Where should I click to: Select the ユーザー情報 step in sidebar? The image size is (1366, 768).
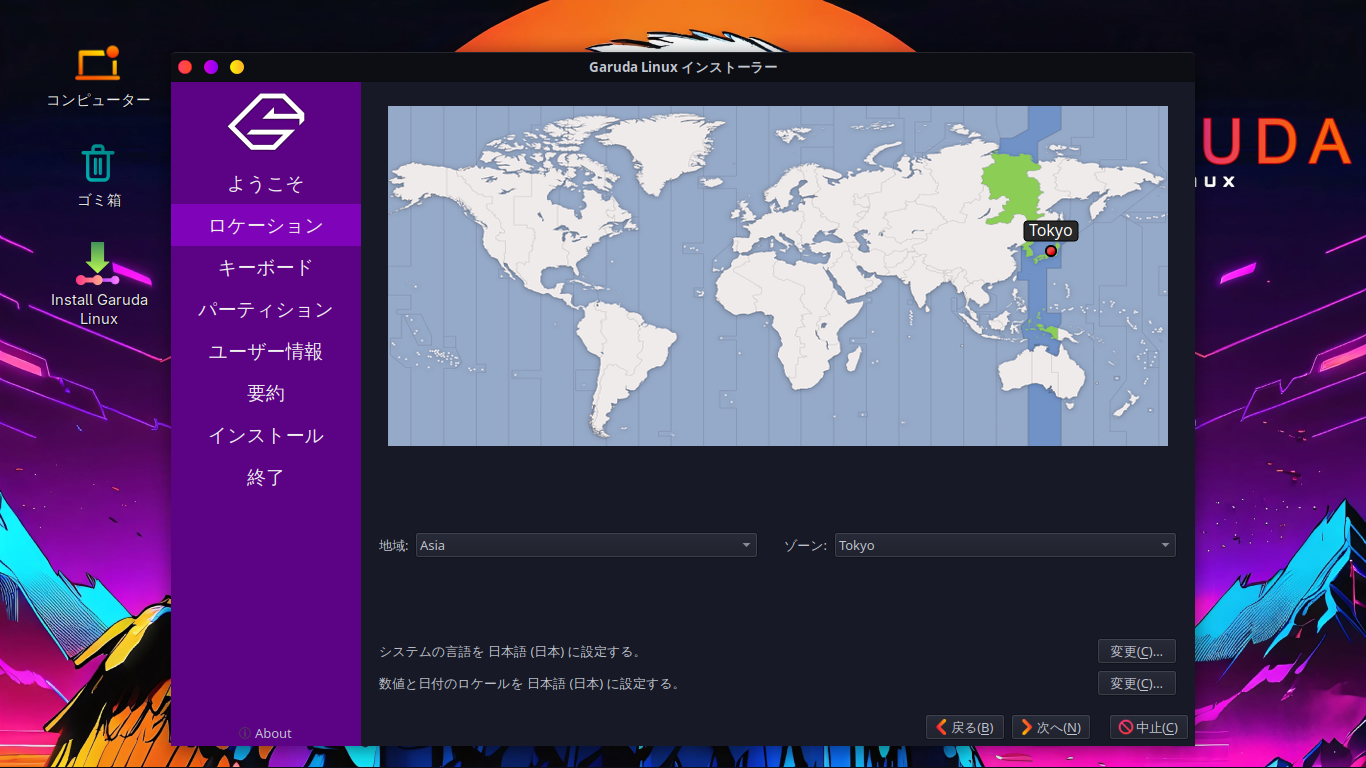coord(266,351)
